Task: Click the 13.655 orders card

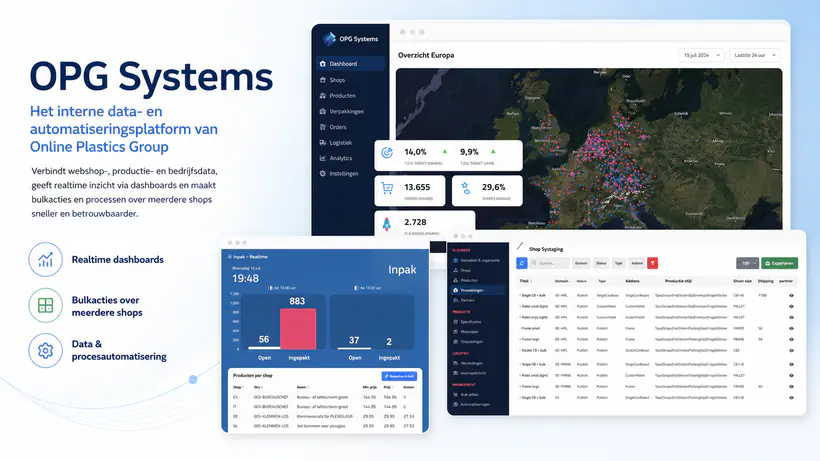Action: [x=410, y=191]
